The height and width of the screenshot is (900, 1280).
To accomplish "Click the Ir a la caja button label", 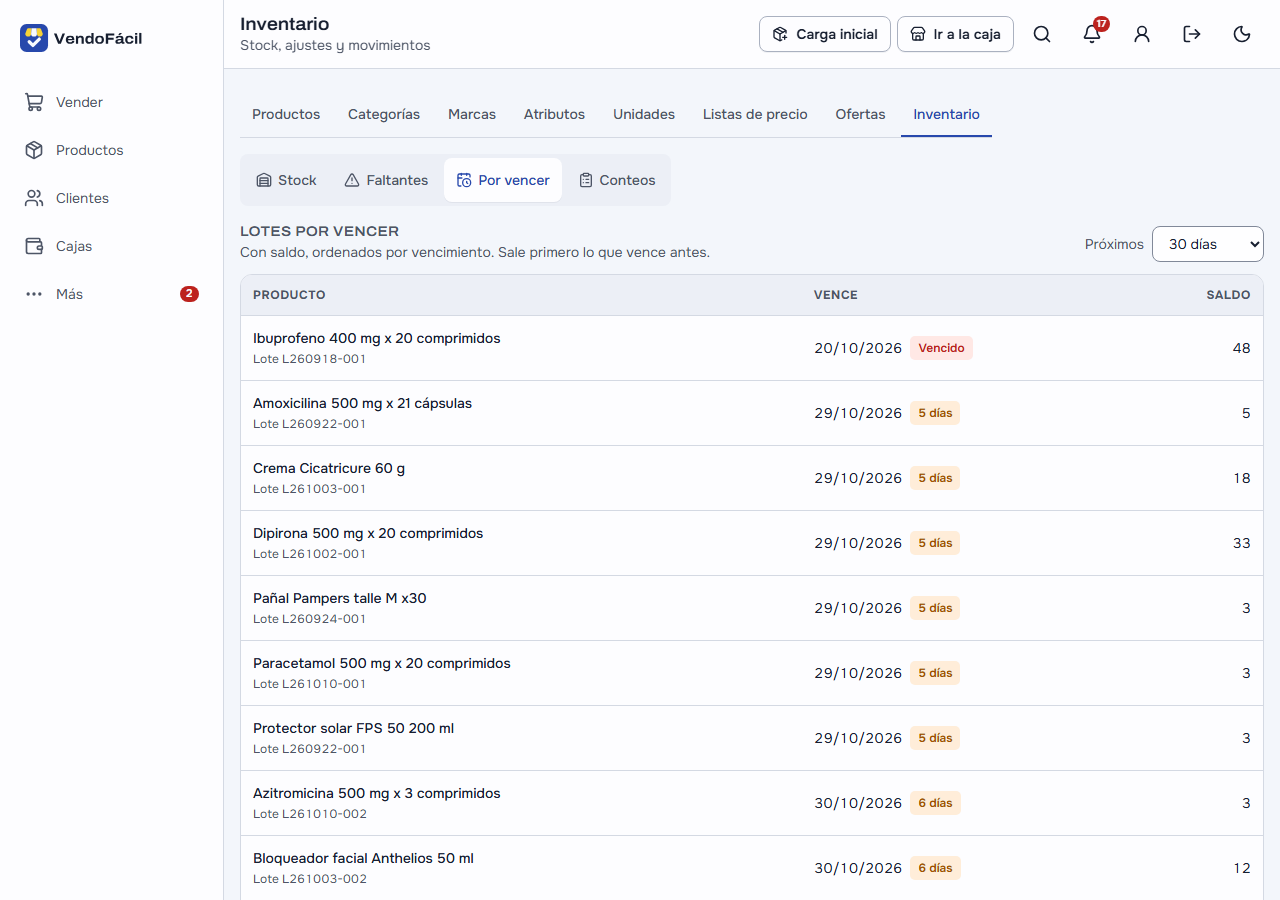I will 967,34.
